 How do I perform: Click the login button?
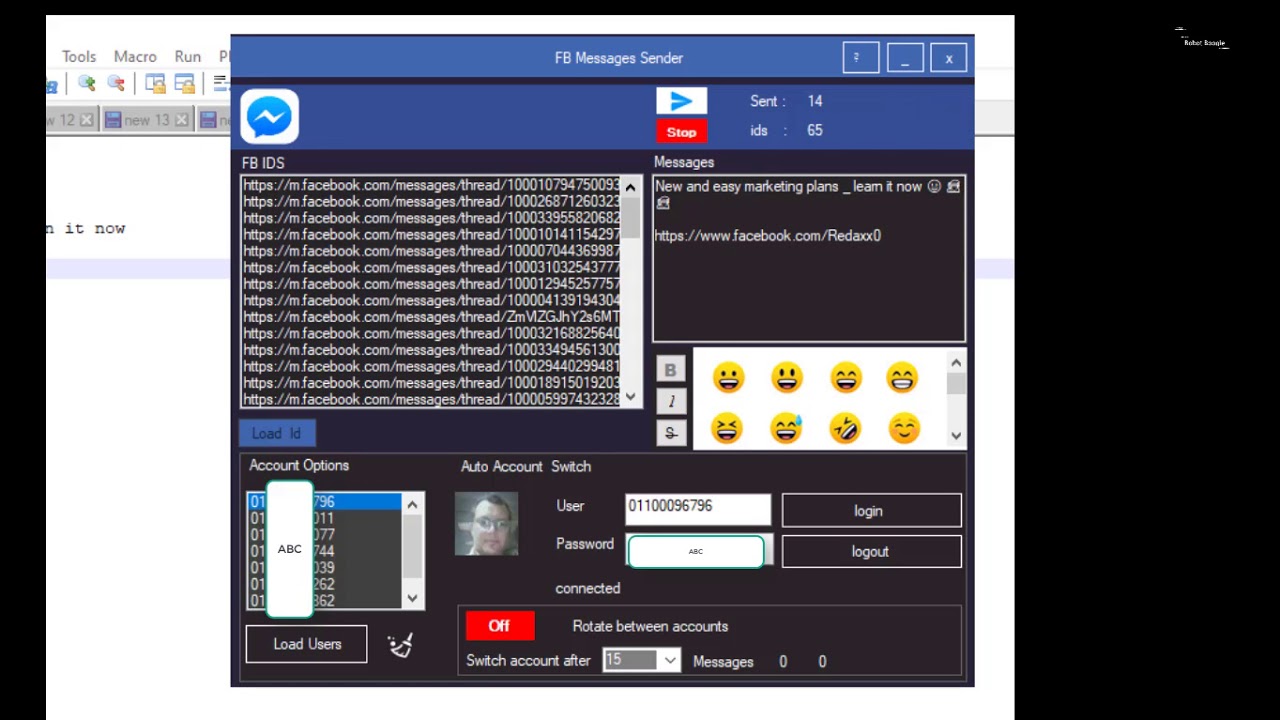(871, 511)
